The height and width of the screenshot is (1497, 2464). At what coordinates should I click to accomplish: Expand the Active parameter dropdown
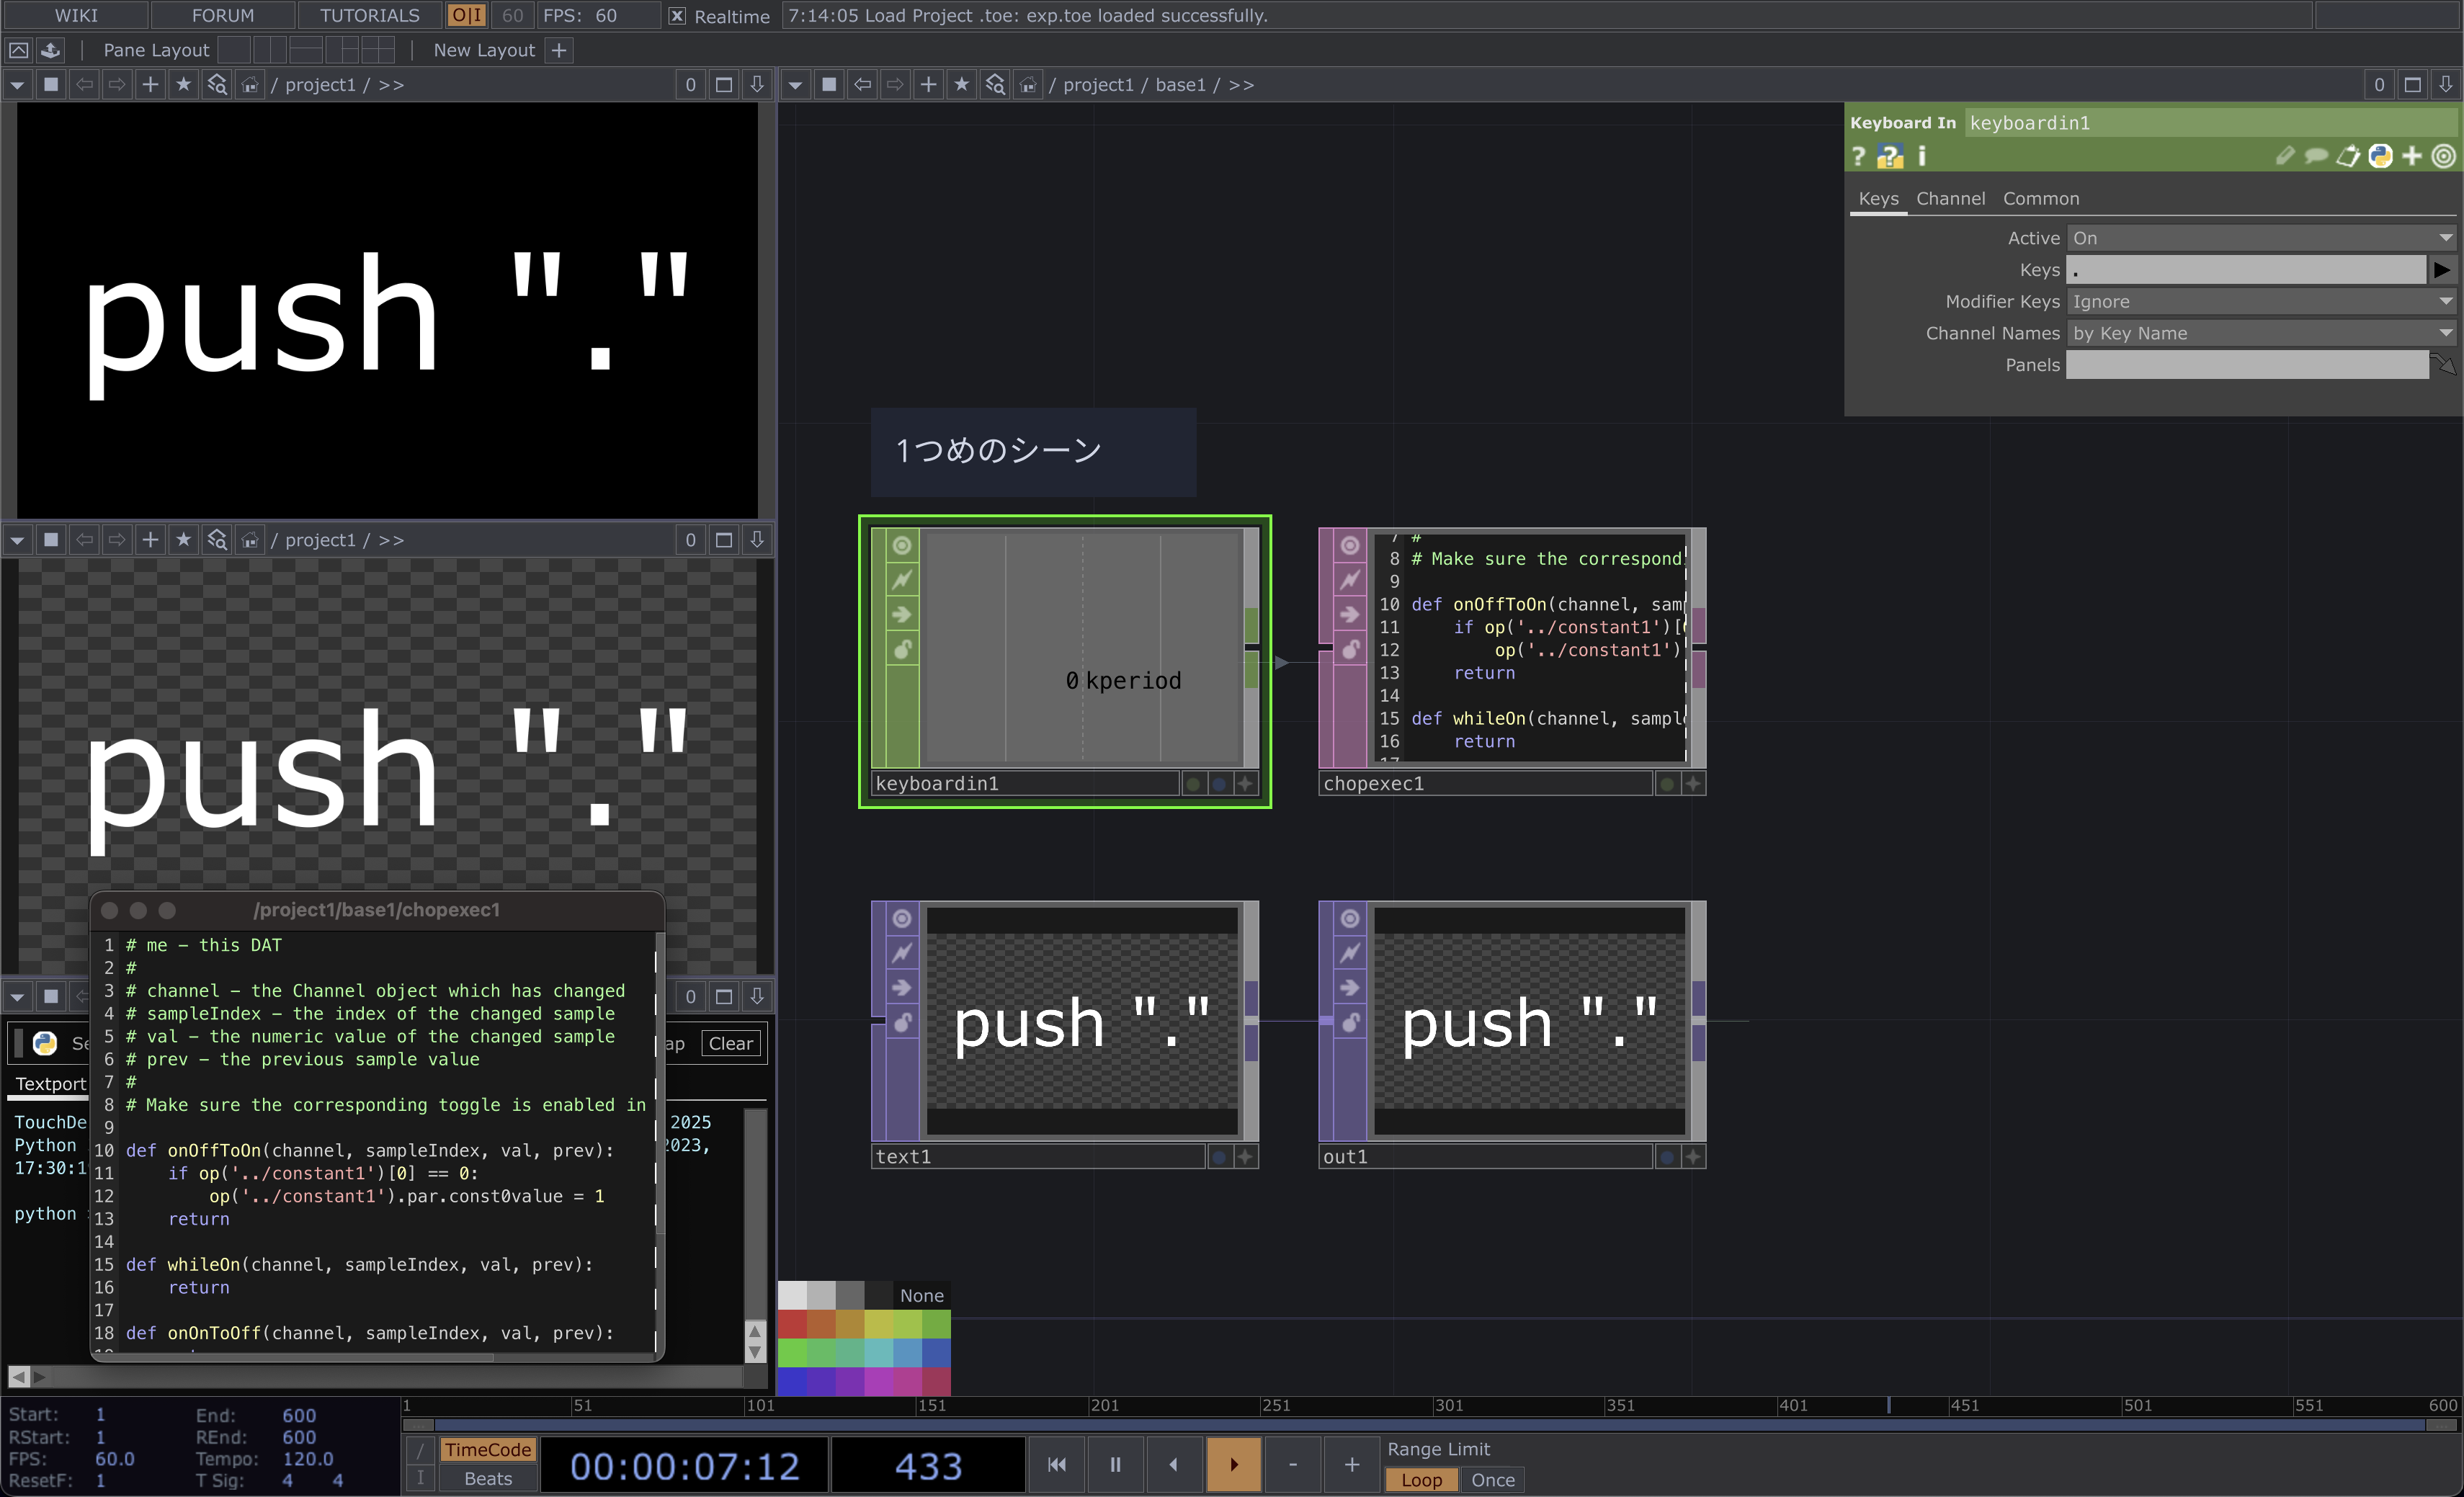click(x=2446, y=238)
